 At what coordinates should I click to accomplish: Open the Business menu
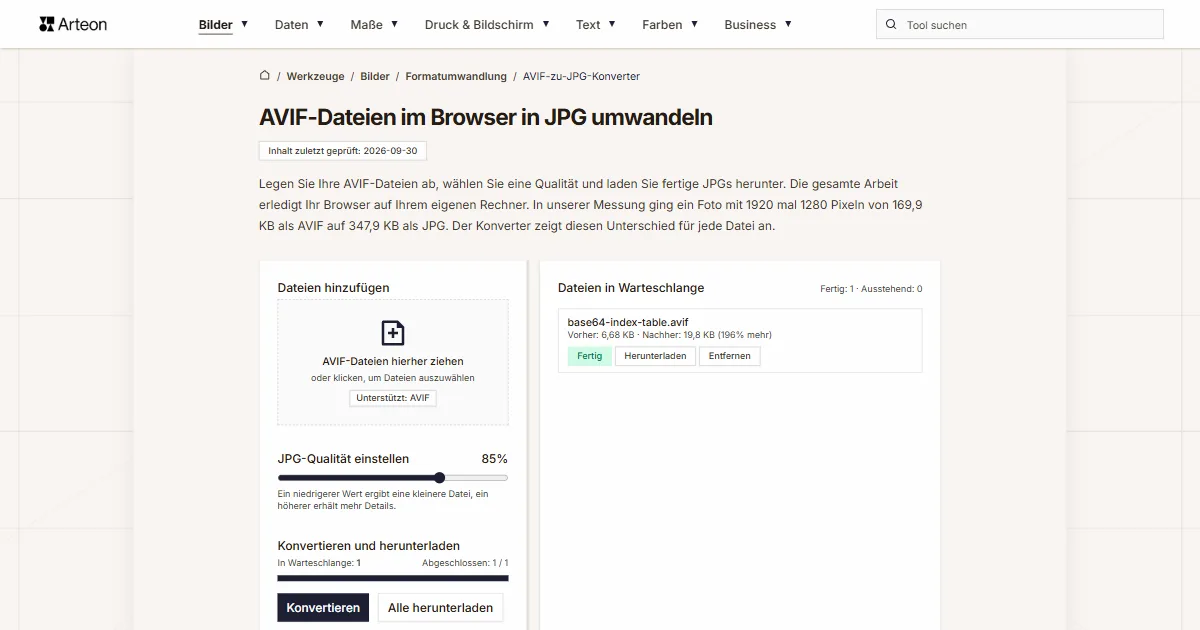tap(758, 24)
